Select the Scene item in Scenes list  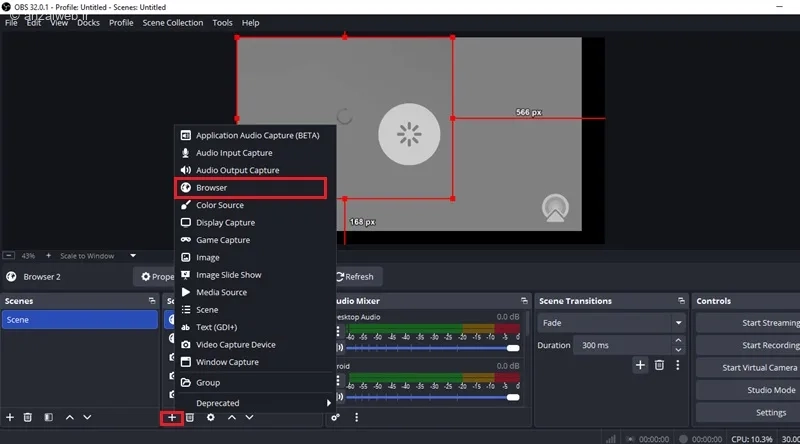(80, 319)
